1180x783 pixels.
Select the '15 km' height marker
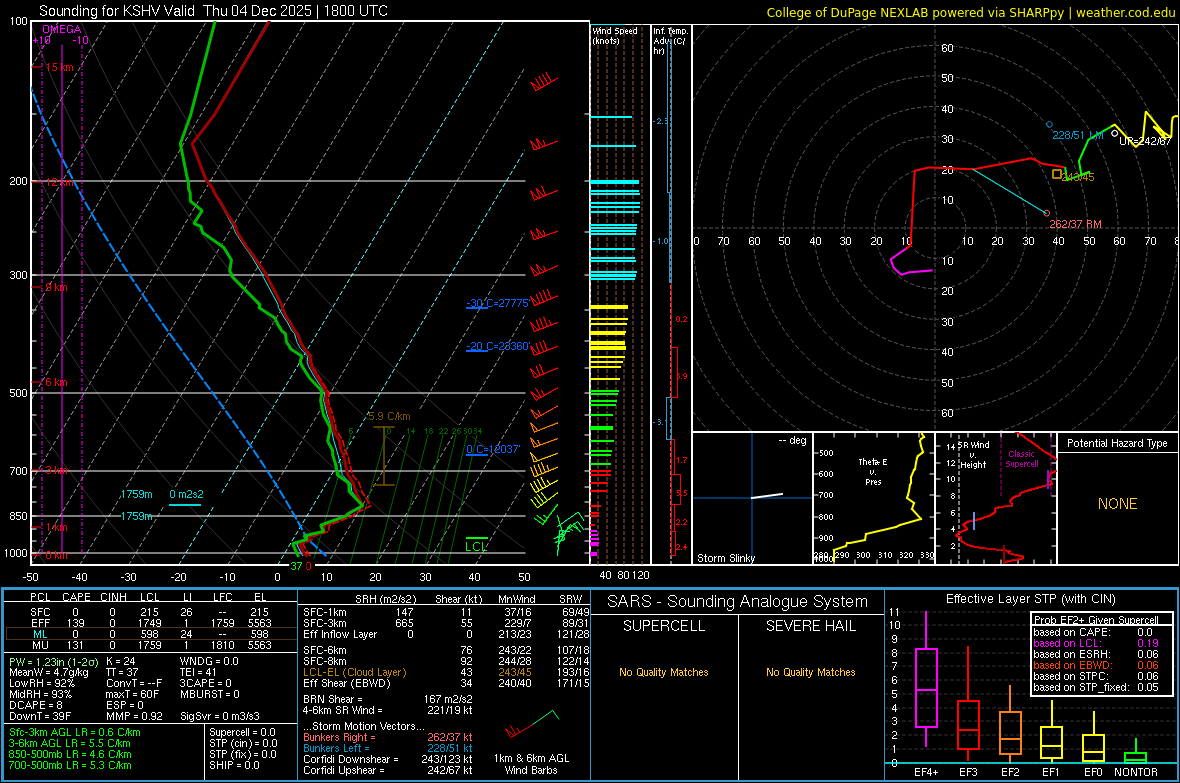pyautogui.click(x=59, y=67)
